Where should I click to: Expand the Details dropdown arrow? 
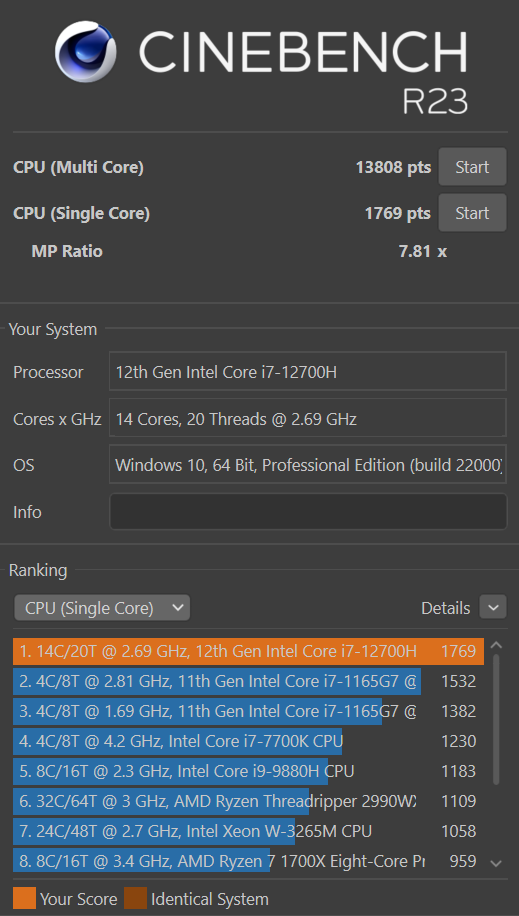493,608
